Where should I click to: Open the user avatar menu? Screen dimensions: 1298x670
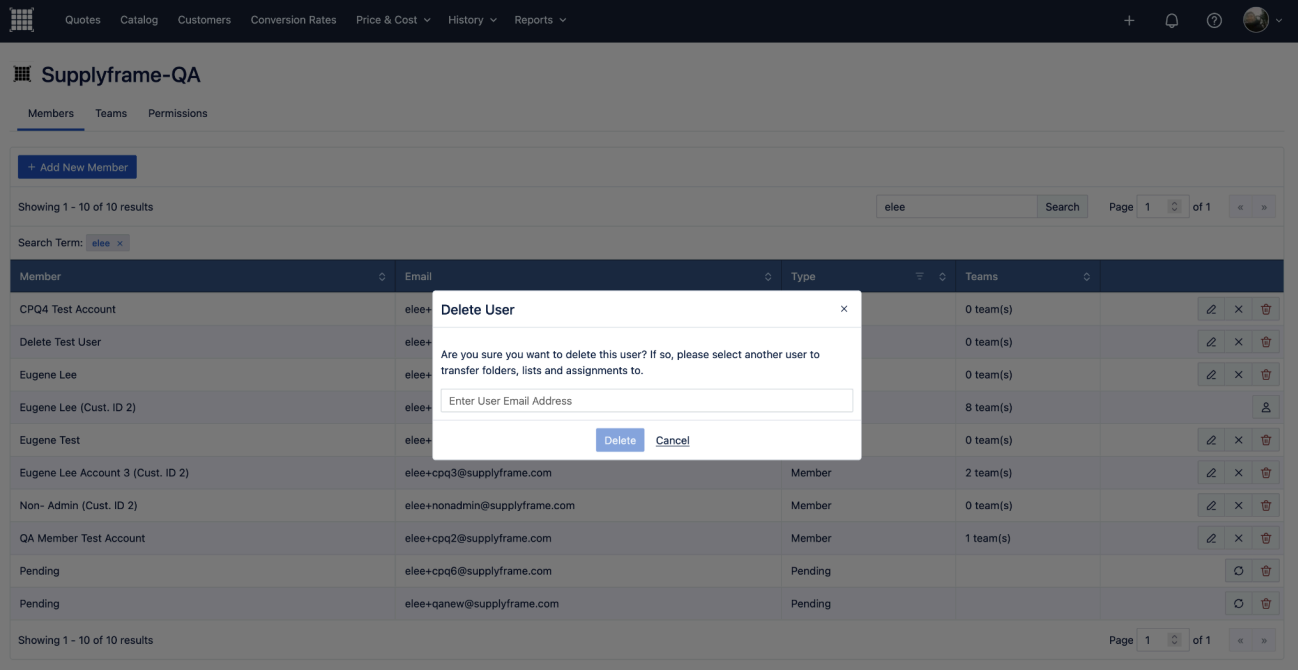[x=1262, y=20]
